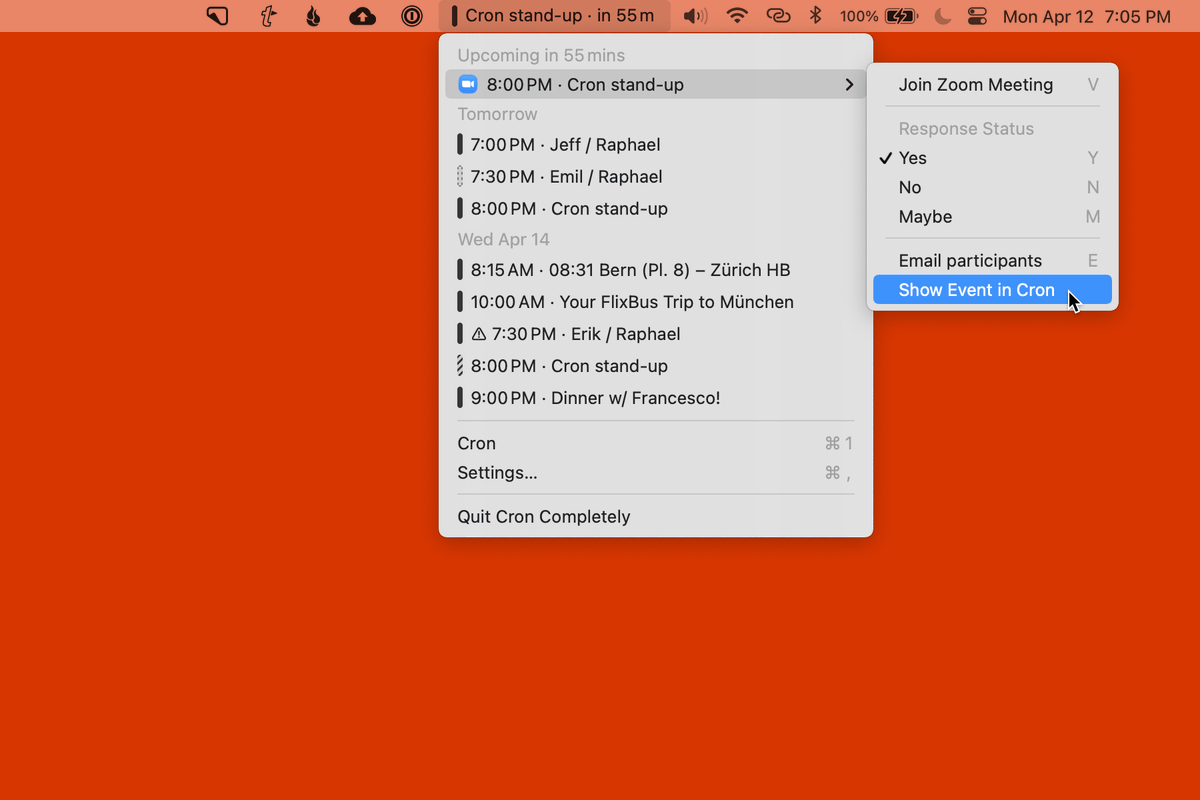The height and width of the screenshot is (800, 1200).
Task: Click the 100% battery percentage text
Action: click(x=859, y=16)
